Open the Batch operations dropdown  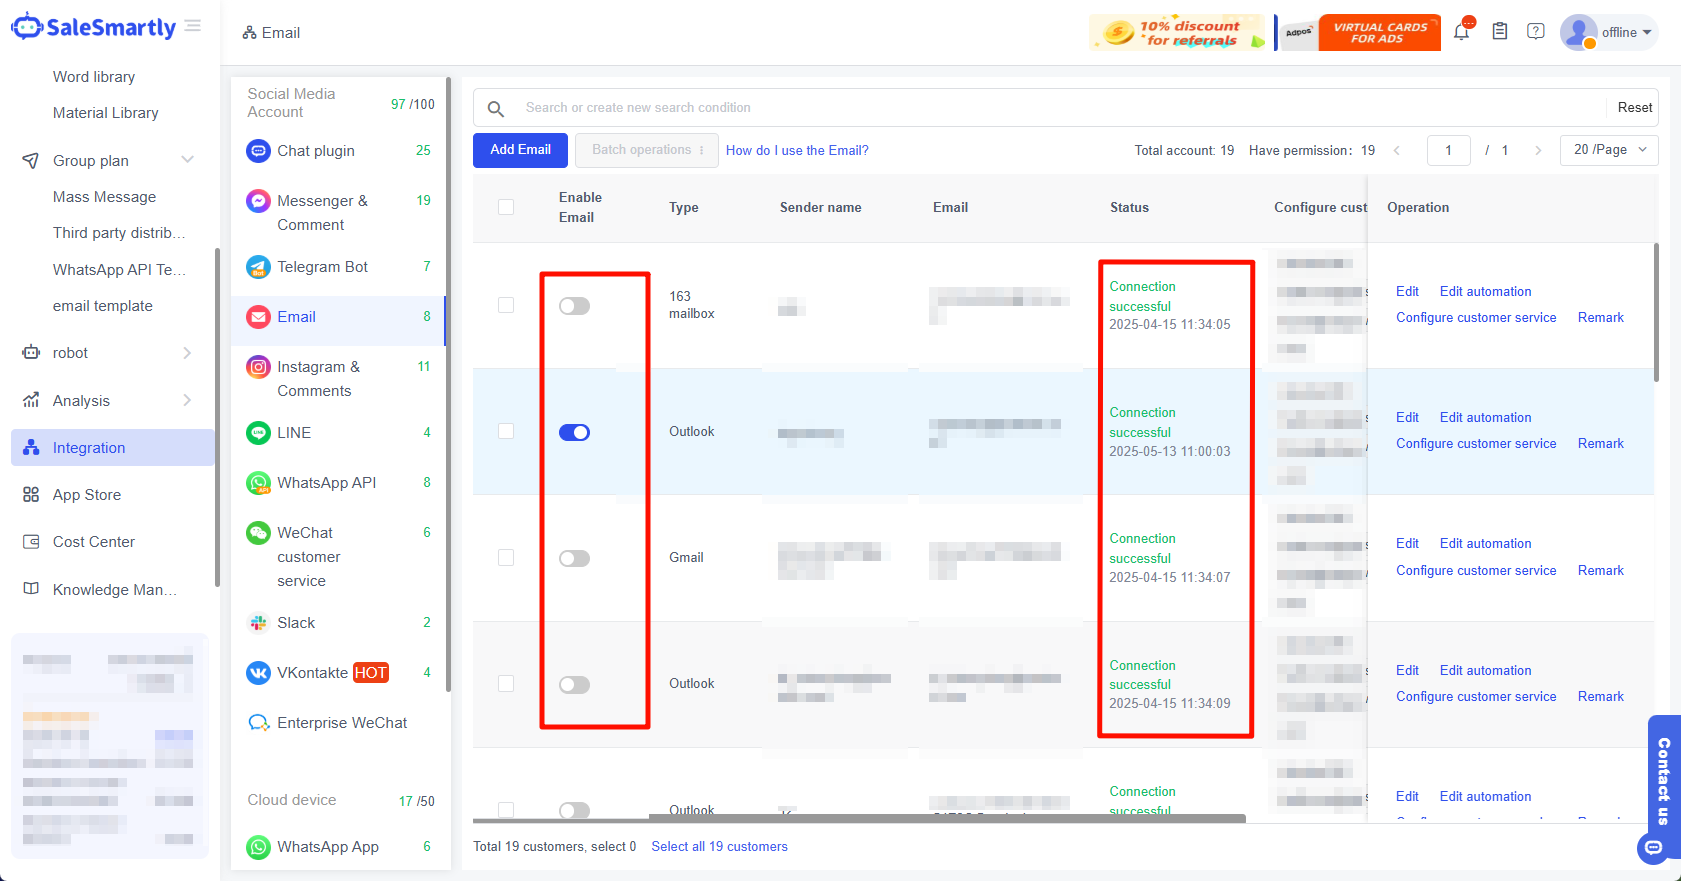coord(647,150)
